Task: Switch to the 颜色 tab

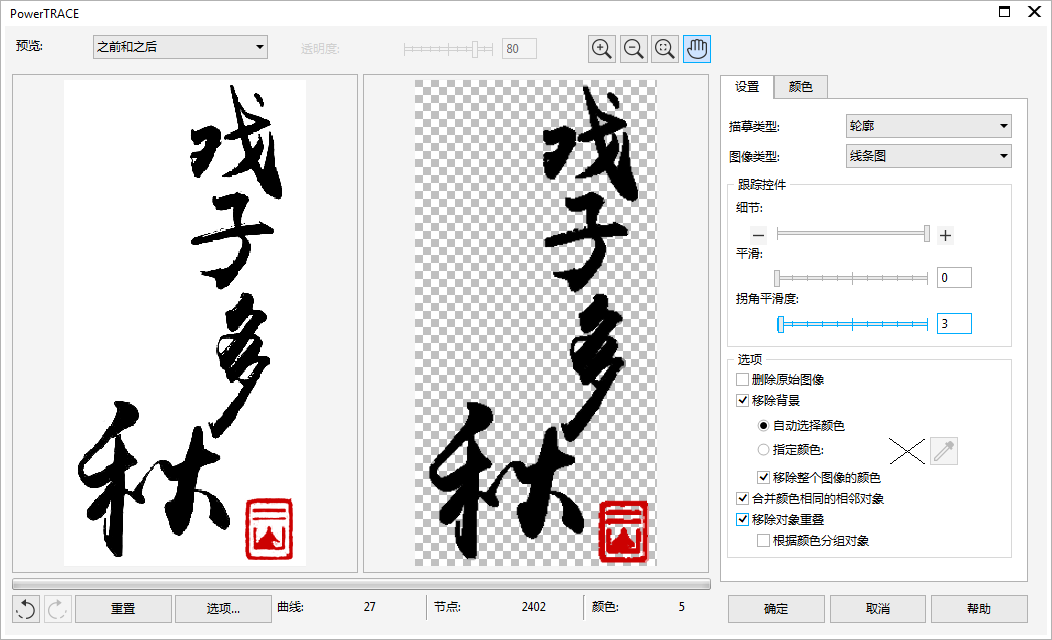Action: point(801,87)
